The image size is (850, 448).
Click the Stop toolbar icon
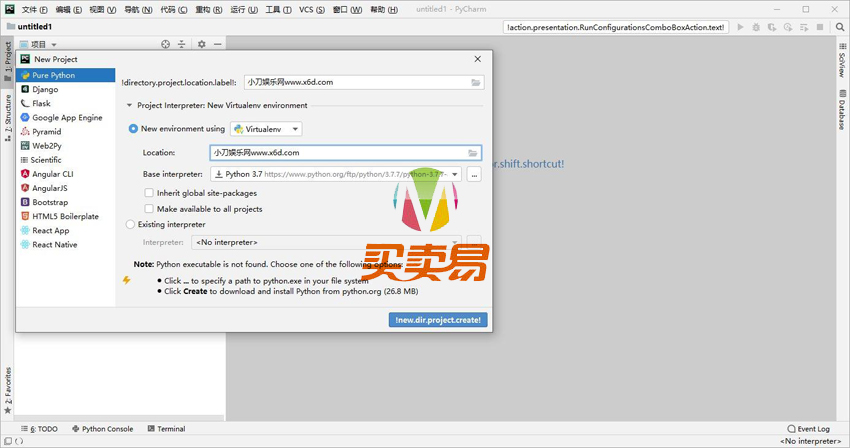click(x=820, y=27)
